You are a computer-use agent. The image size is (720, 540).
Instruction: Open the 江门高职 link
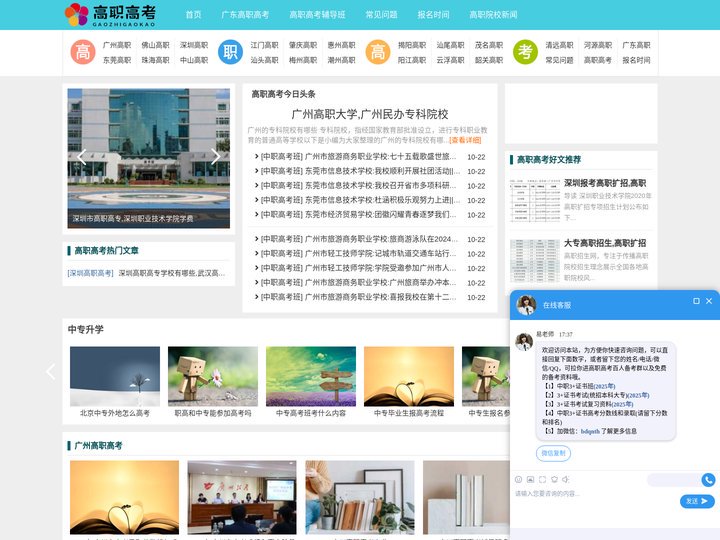[x=264, y=45]
